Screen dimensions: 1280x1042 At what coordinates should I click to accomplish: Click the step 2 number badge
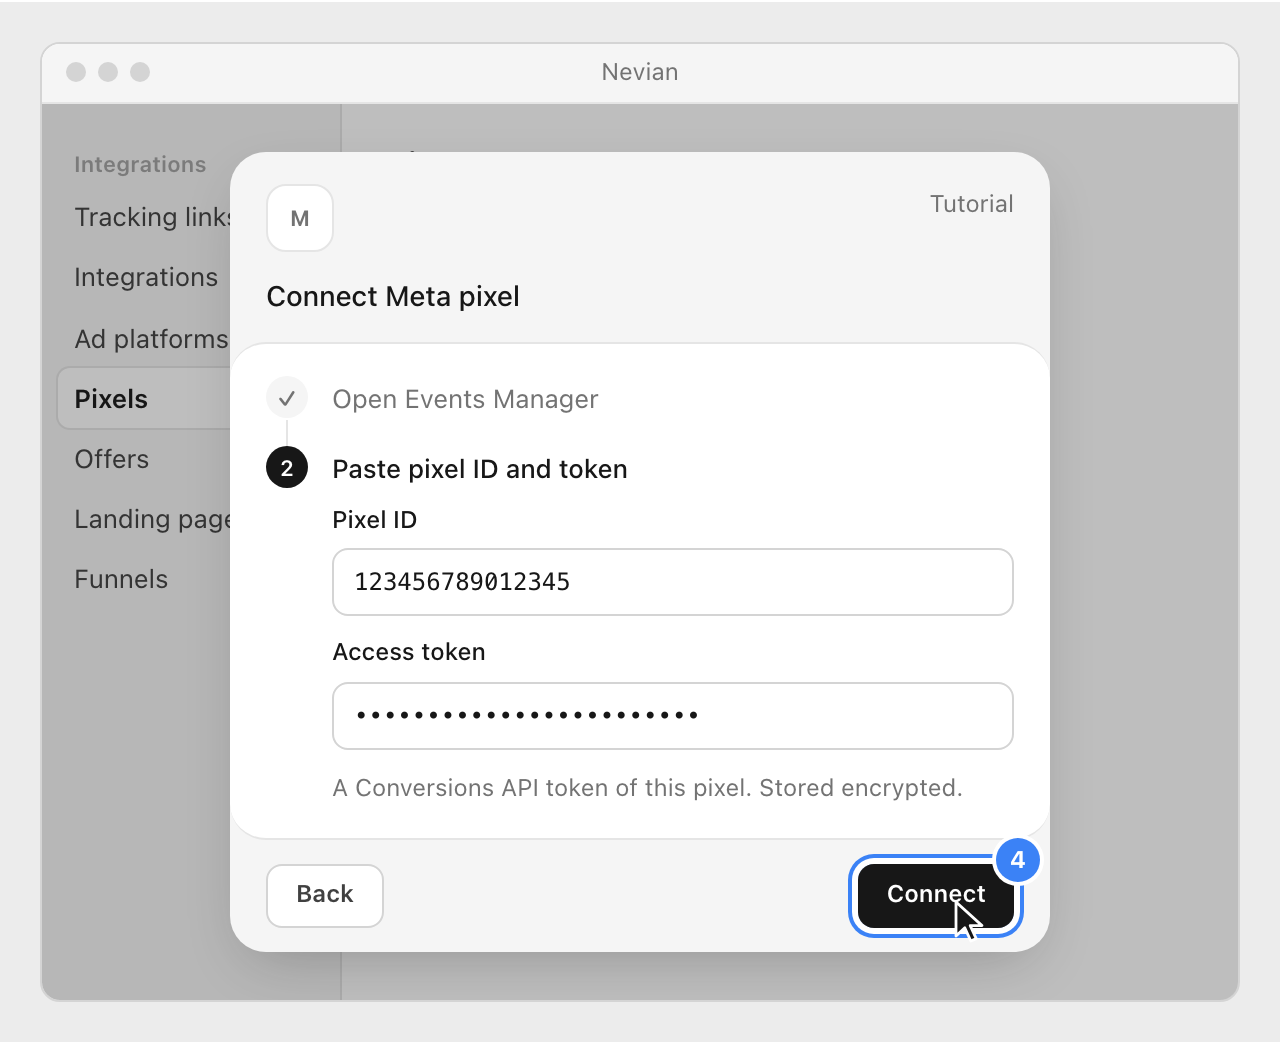coord(287,468)
